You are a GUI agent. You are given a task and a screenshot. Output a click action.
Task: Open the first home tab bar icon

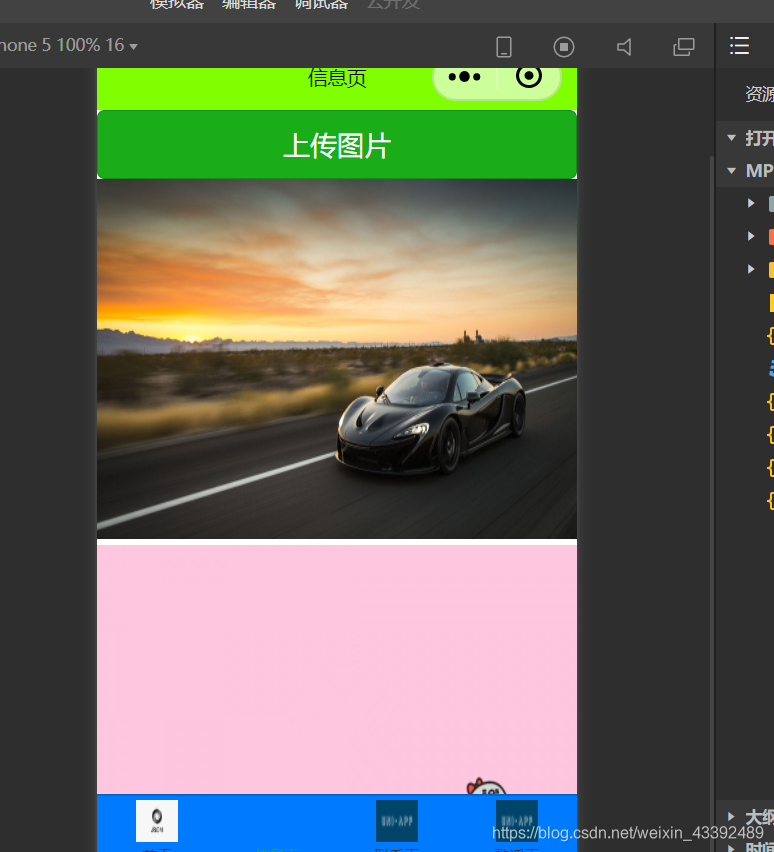[x=157, y=820]
